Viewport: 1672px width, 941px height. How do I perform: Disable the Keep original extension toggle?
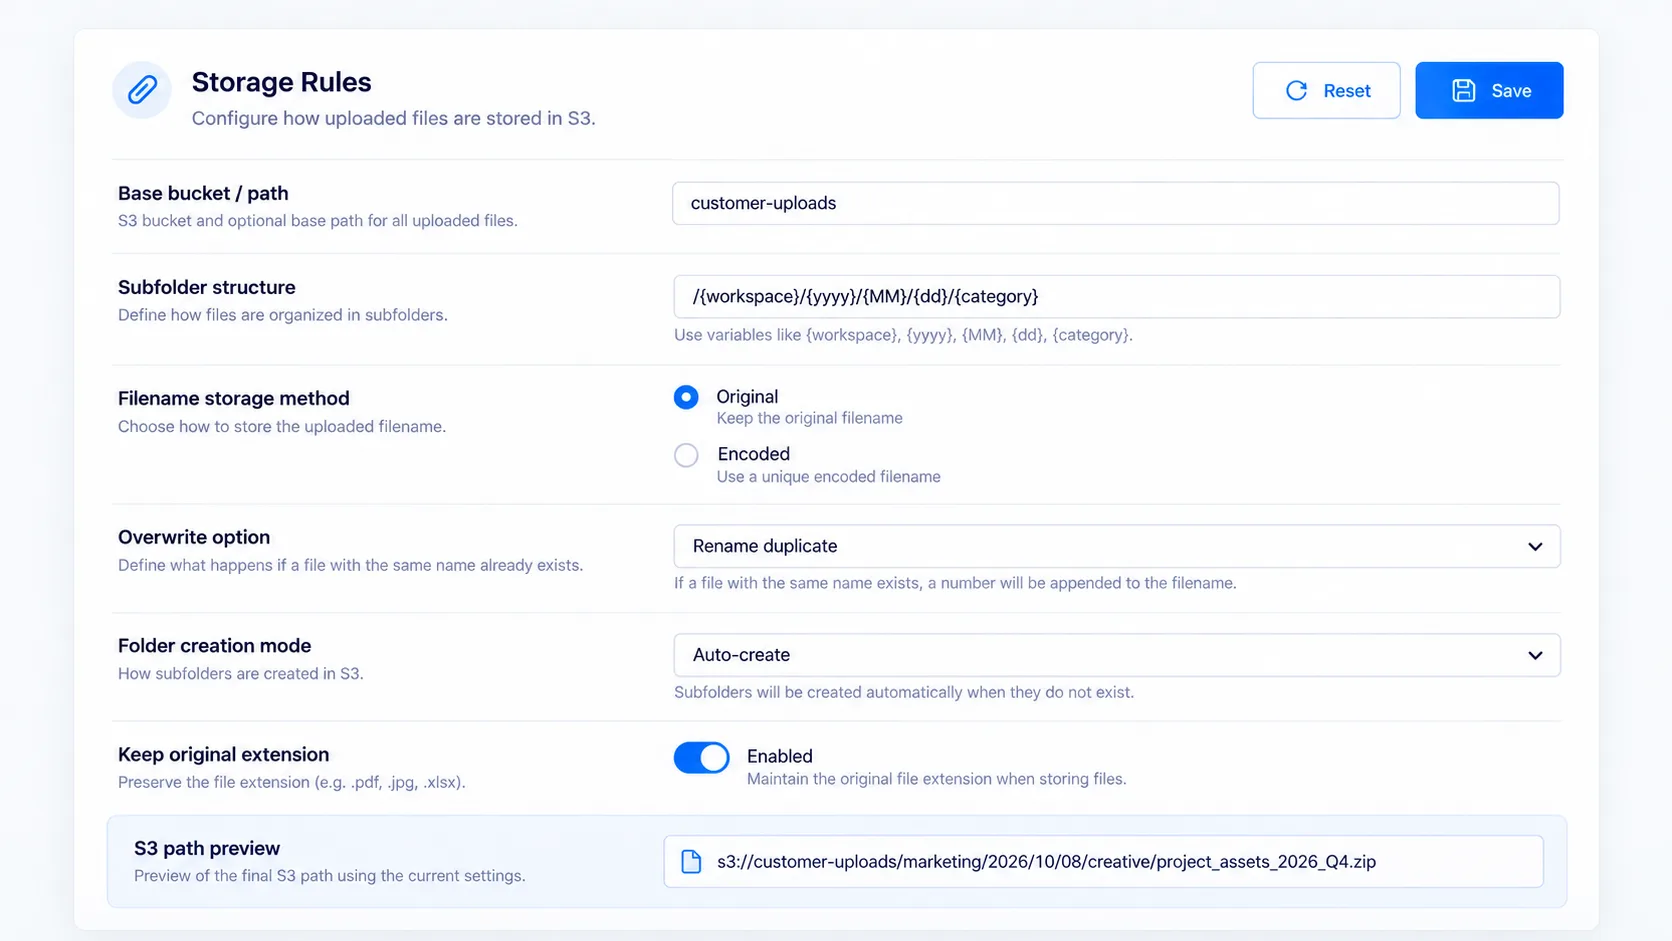pyautogui.click(x=701, y=757)
